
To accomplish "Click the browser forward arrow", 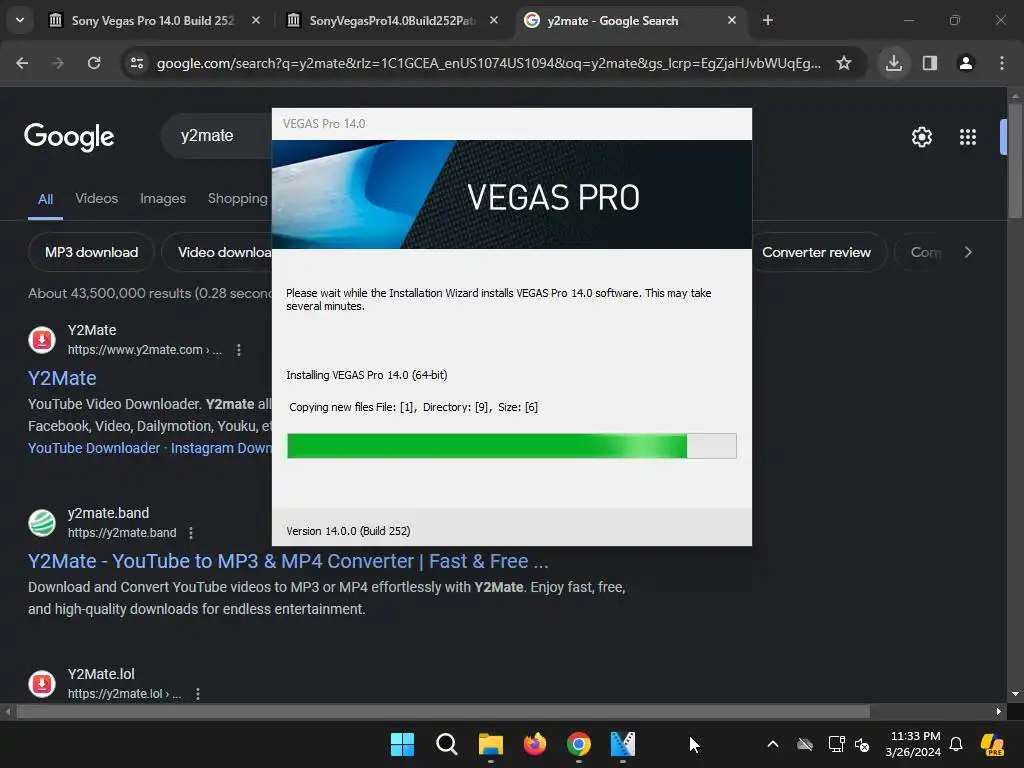I will (x=58, y=63).
